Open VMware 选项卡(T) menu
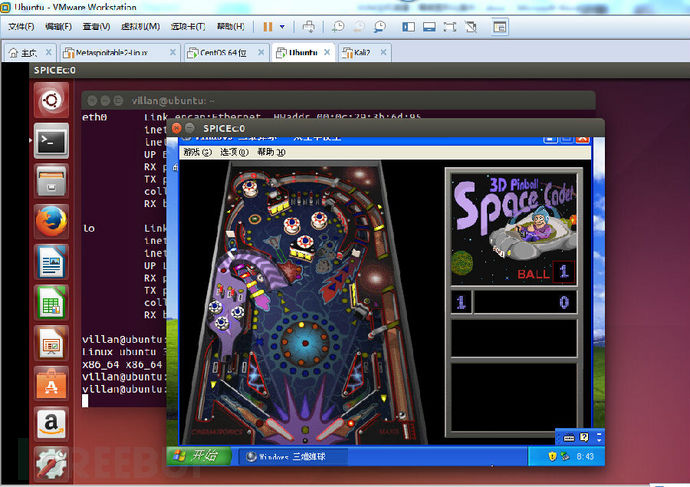The width and height of the screenshot is (690, 487). pos(188,27)
